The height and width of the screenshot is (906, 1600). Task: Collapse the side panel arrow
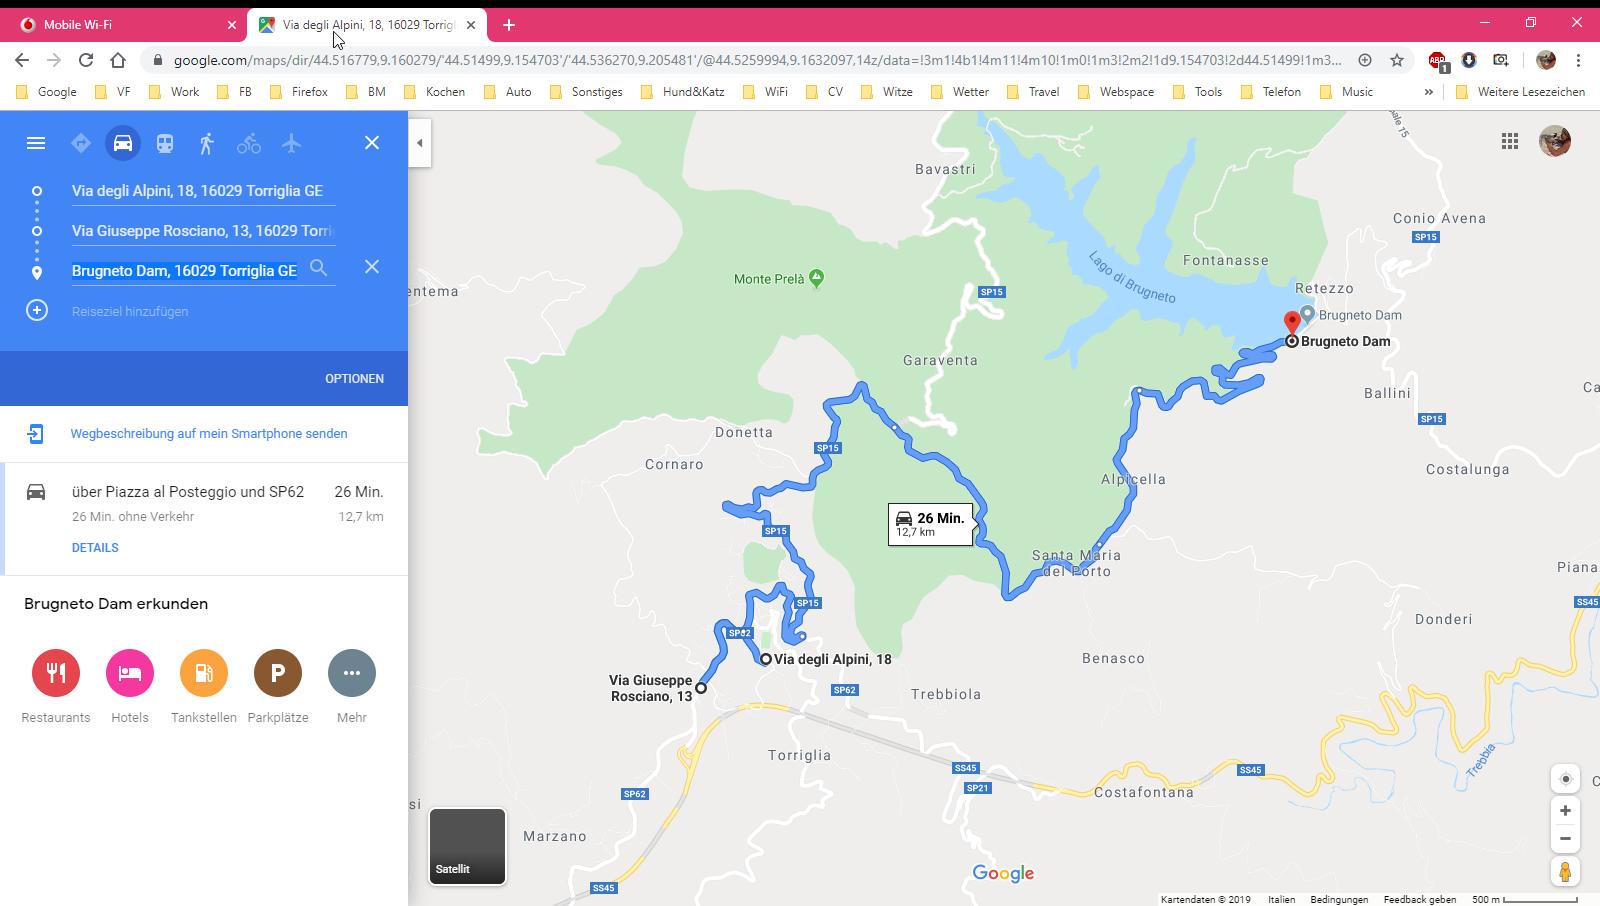[x=420, y=143]
